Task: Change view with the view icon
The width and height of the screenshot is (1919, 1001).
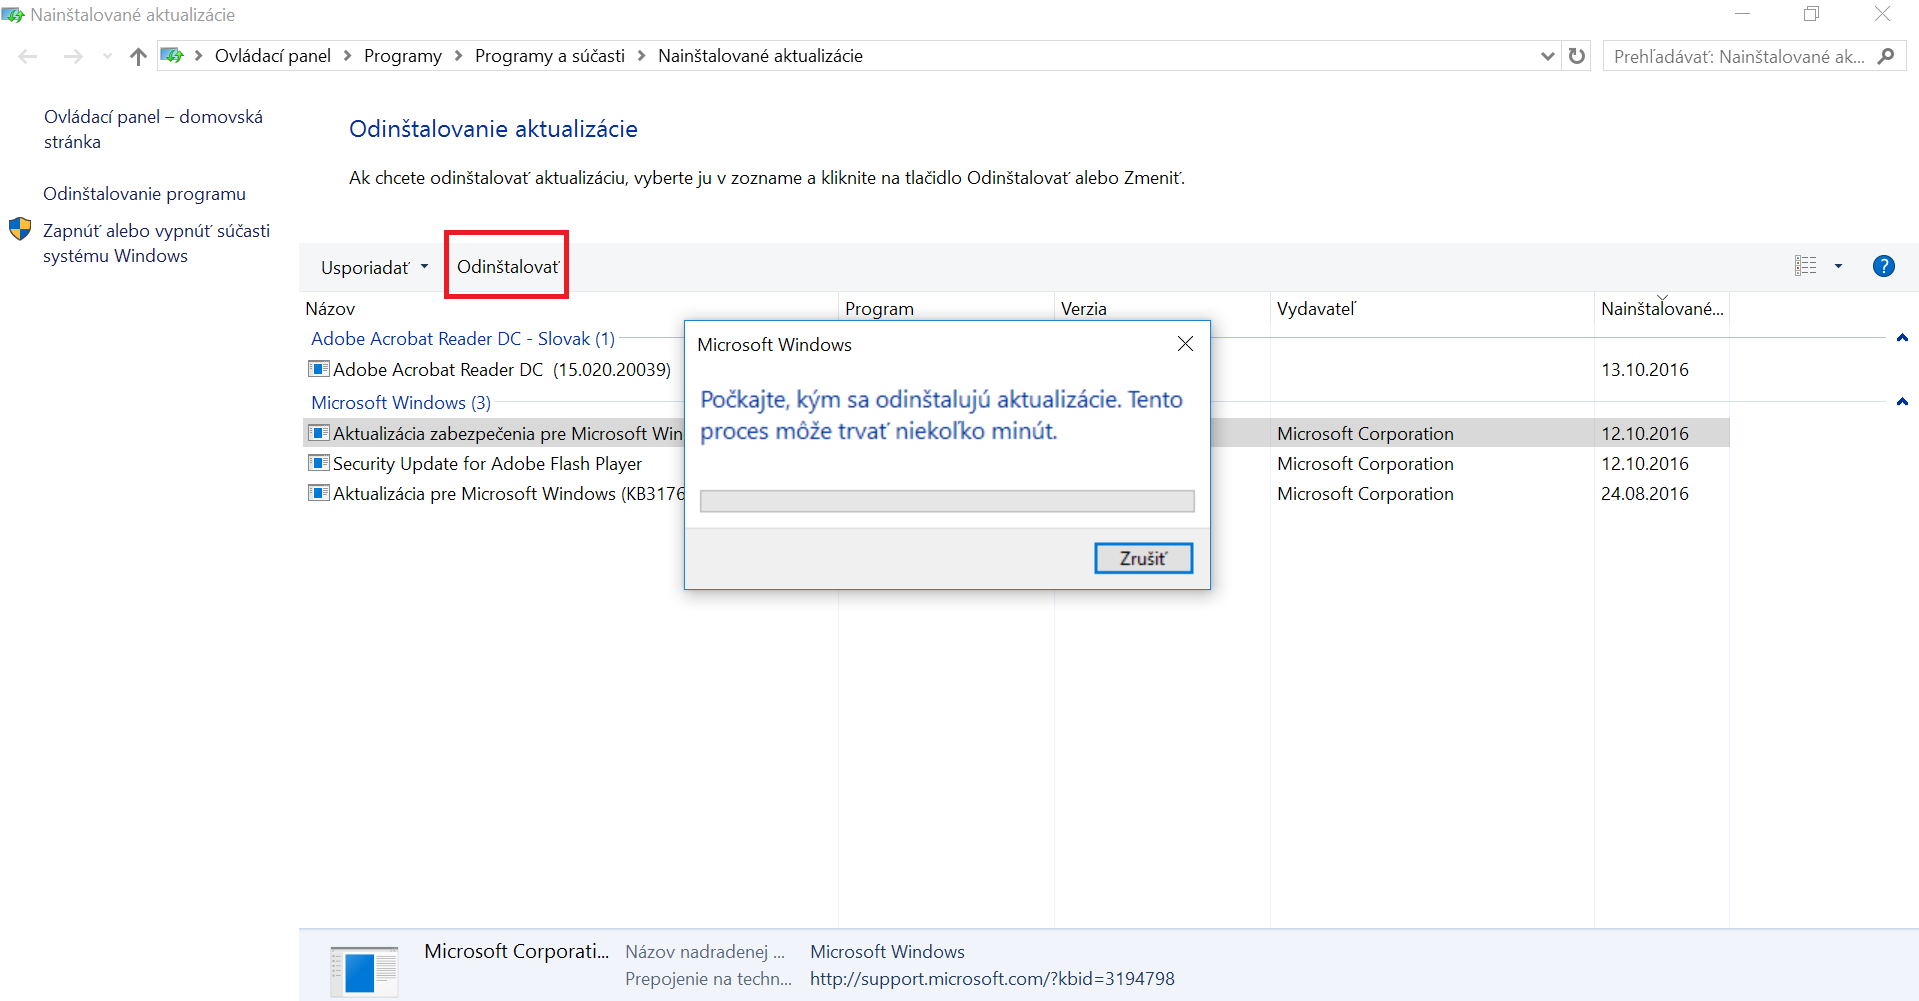Action: coord(1805,266)
